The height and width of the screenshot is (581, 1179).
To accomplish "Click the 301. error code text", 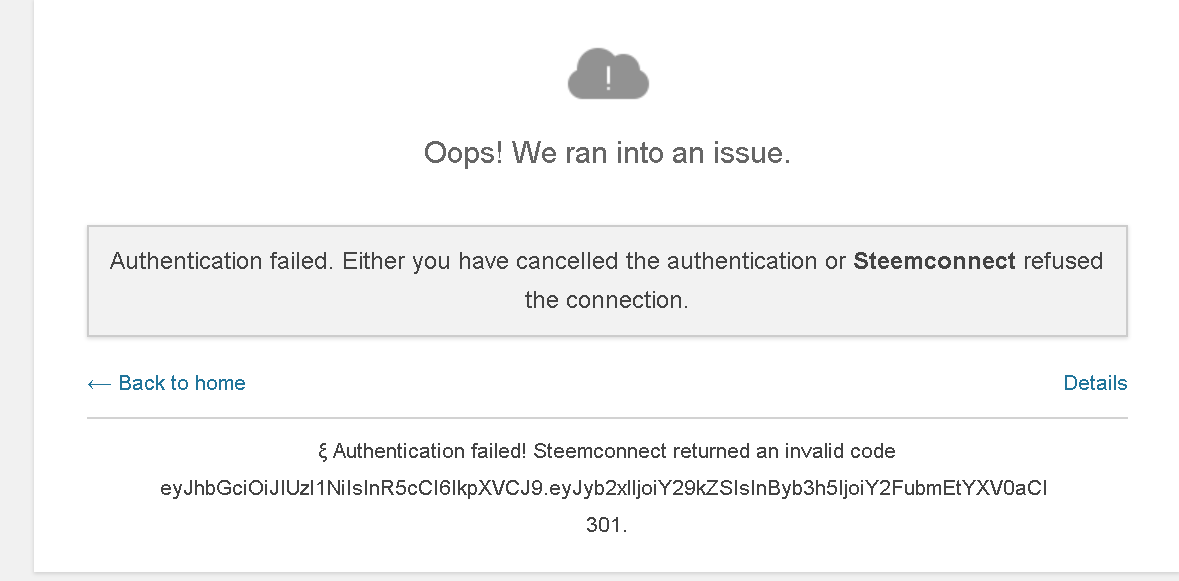I will 606,525.
